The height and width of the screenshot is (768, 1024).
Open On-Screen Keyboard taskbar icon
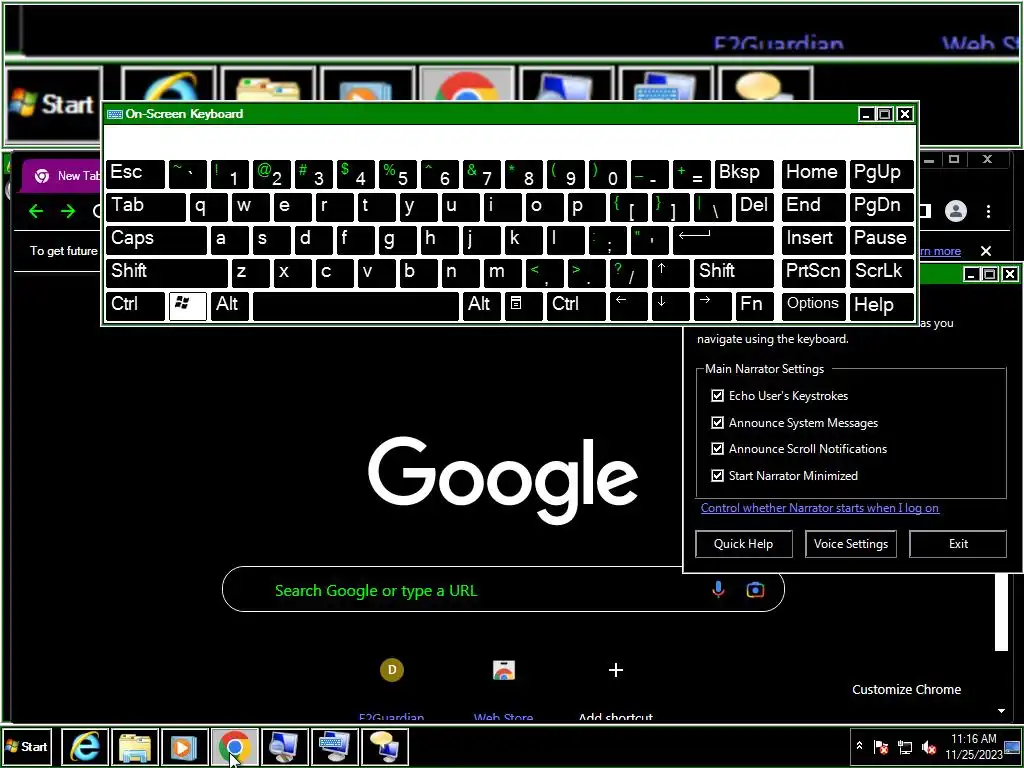tap(334, 746)
